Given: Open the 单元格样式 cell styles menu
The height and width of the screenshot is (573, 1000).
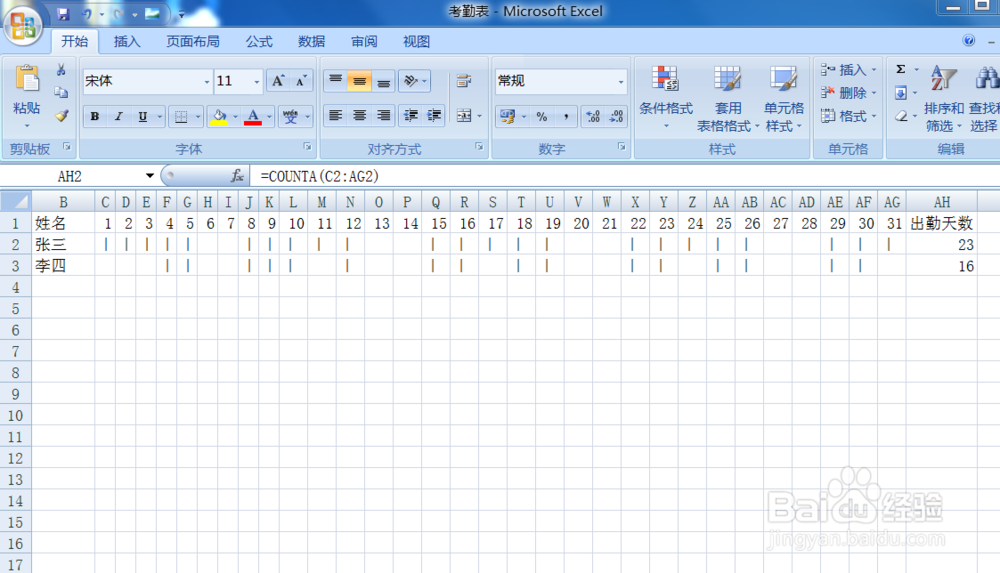Looking at the screenshot, I should [x=784, y=98].
